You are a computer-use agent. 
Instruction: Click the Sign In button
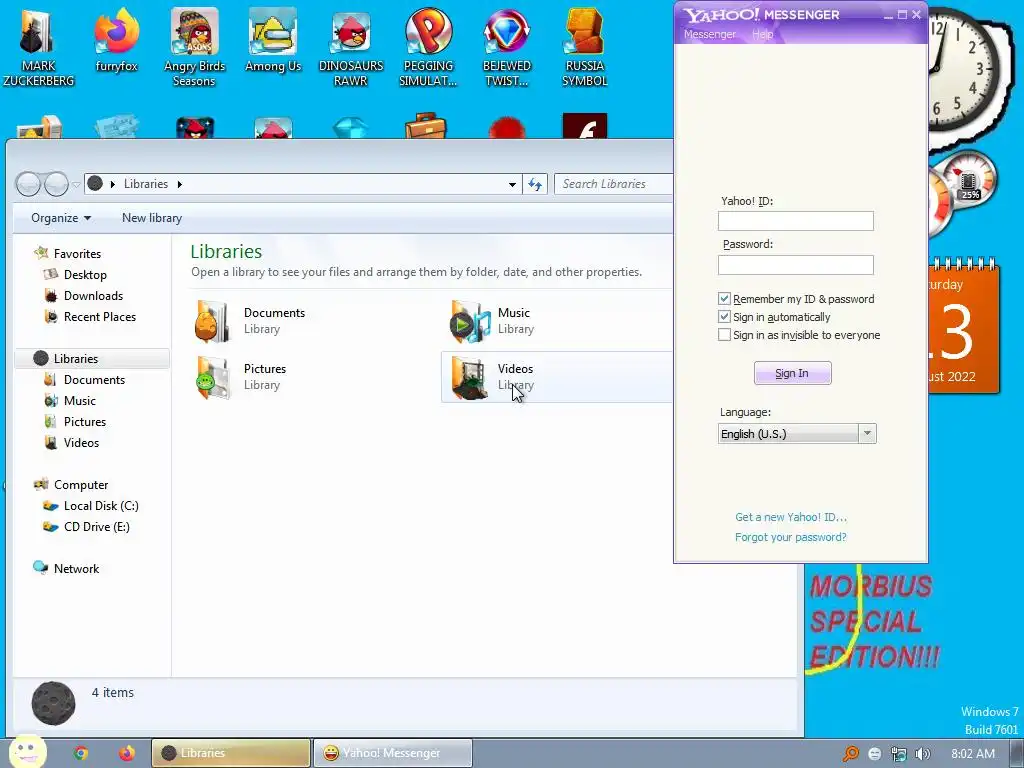click(x=792, y=373)
